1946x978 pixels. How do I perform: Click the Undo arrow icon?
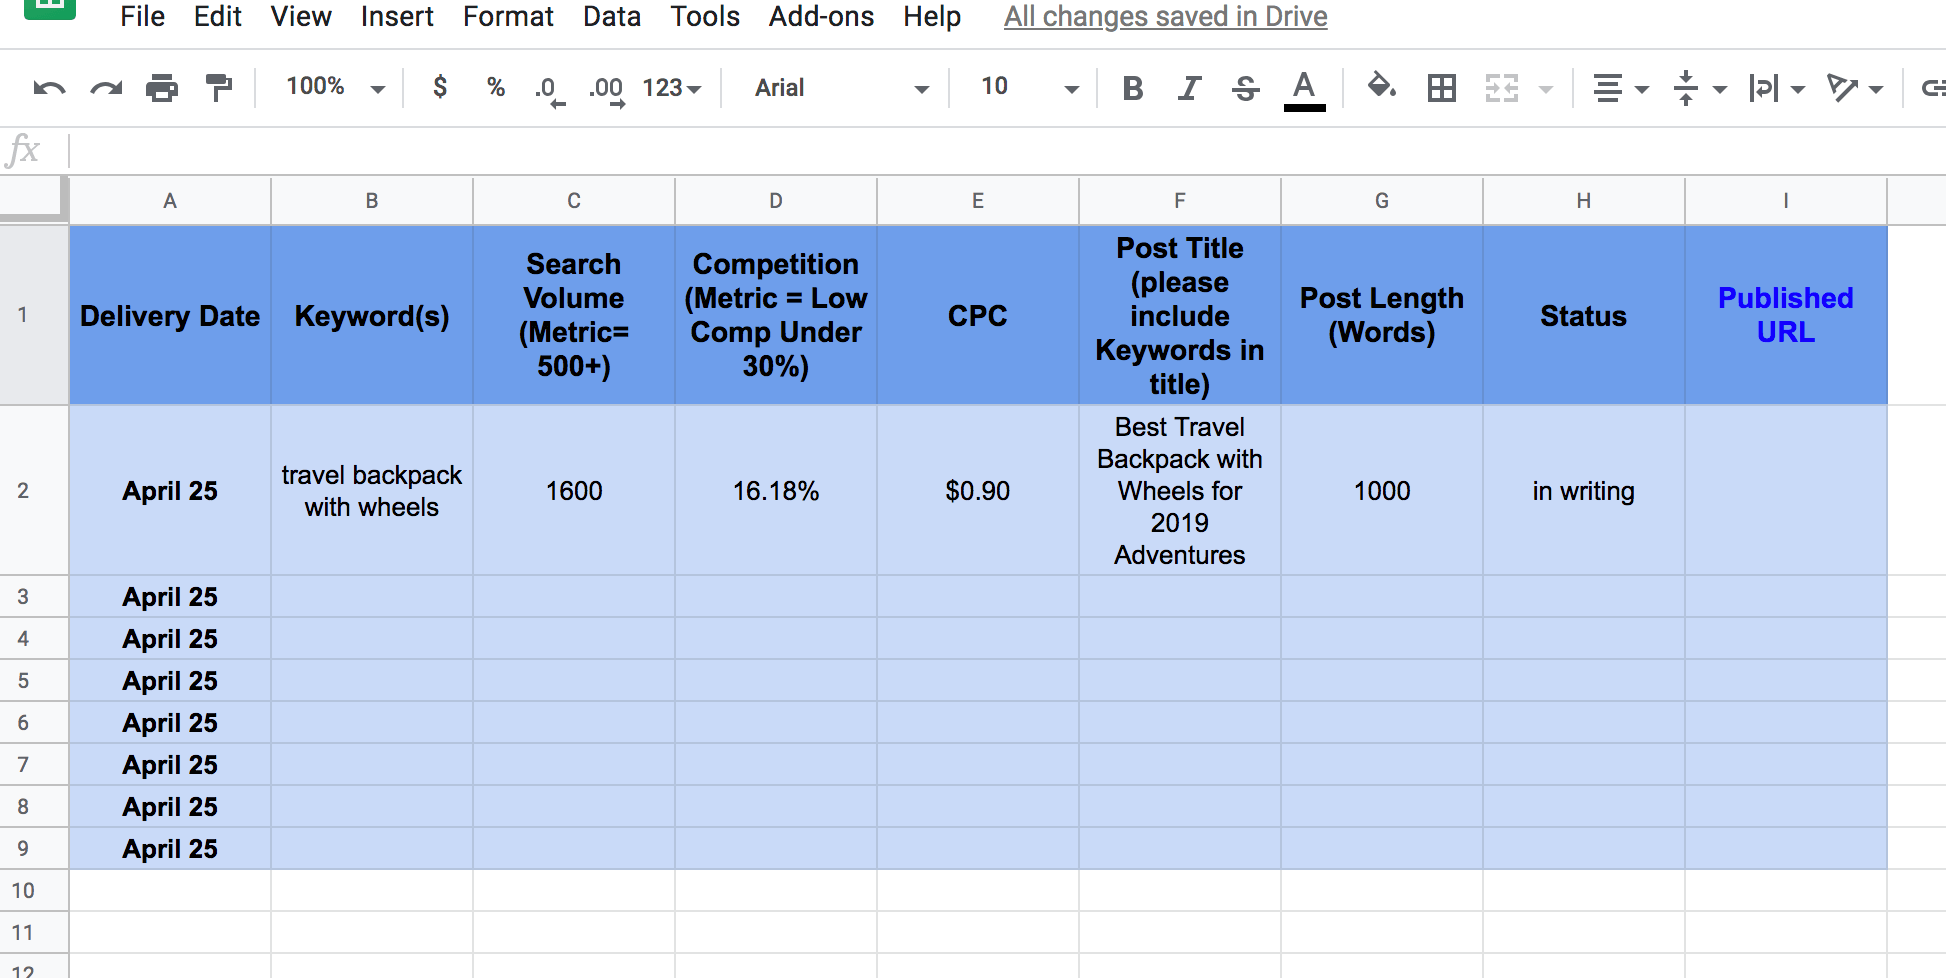pyautogui.click(x=49, y=88)
